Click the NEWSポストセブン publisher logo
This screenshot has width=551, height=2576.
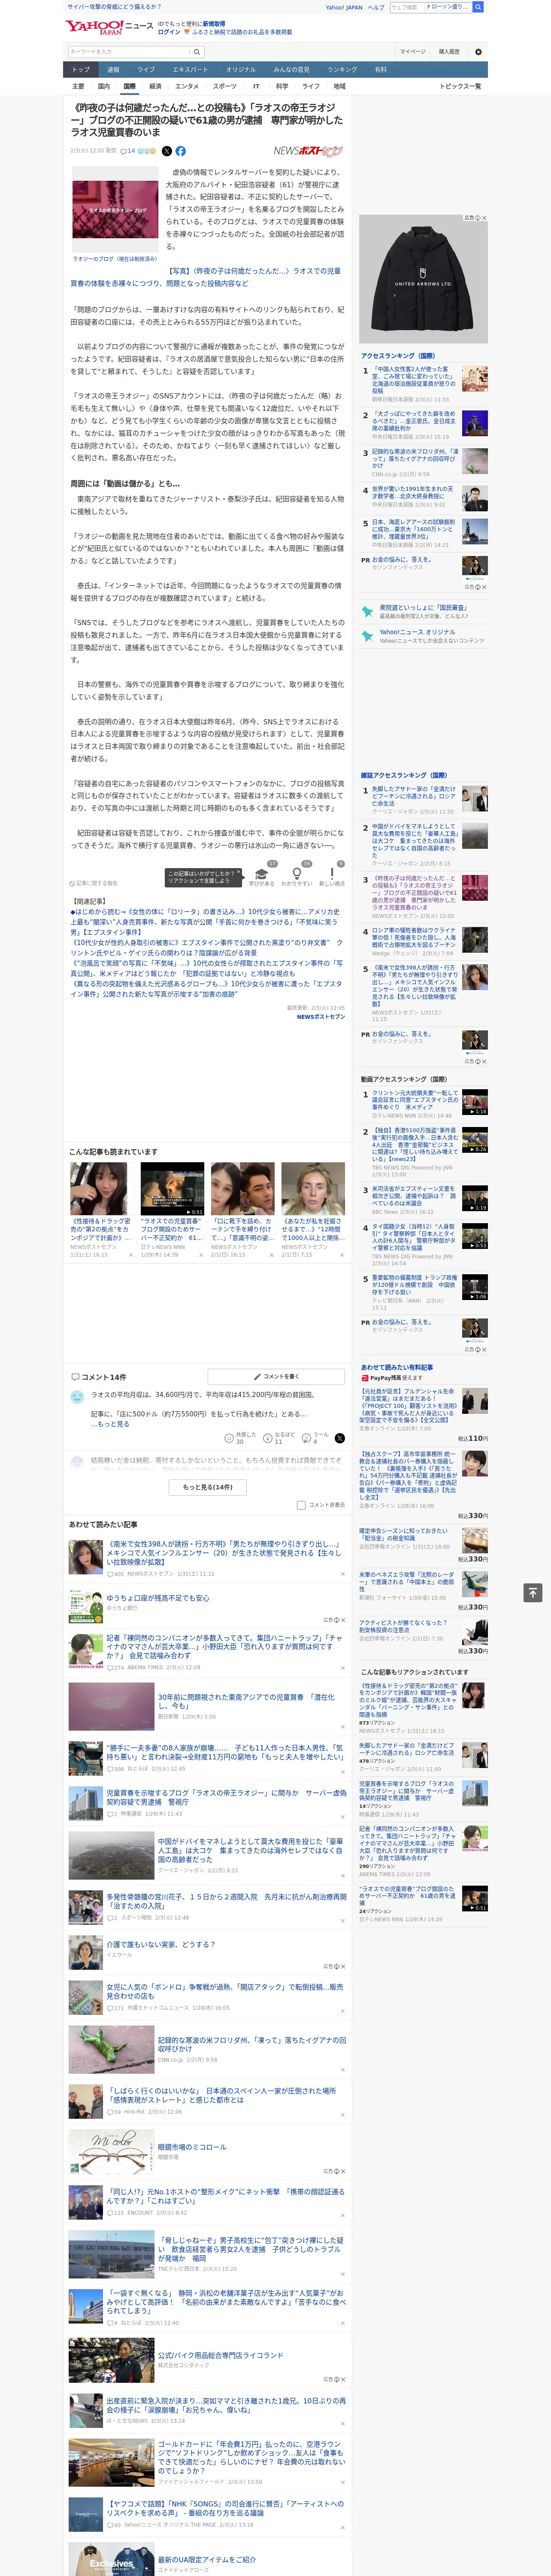tap(308, 151)
